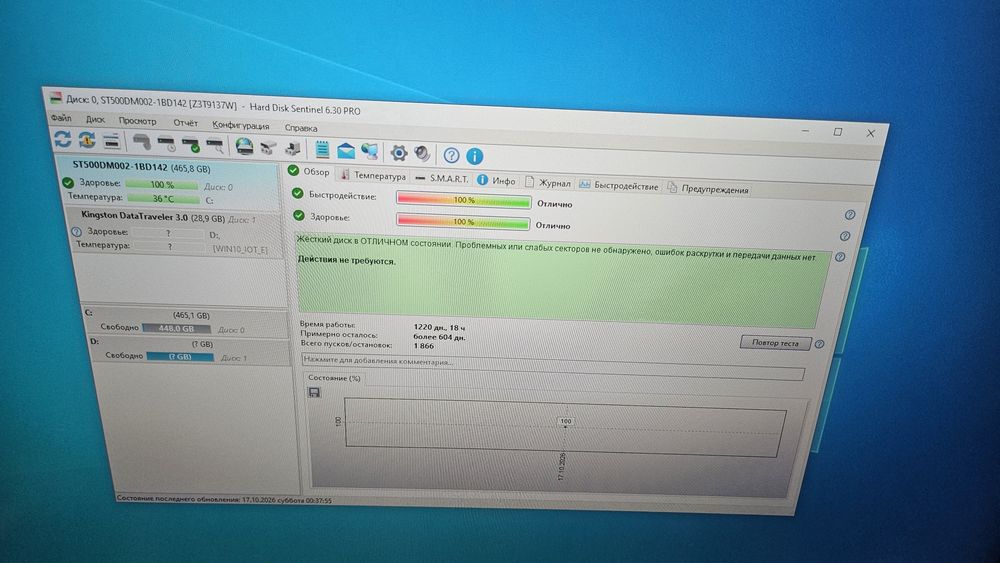The width and height of the screenshot is (1000, 563).
Task: Click the networked computers toolbar icon
Action: coord(369,152)
